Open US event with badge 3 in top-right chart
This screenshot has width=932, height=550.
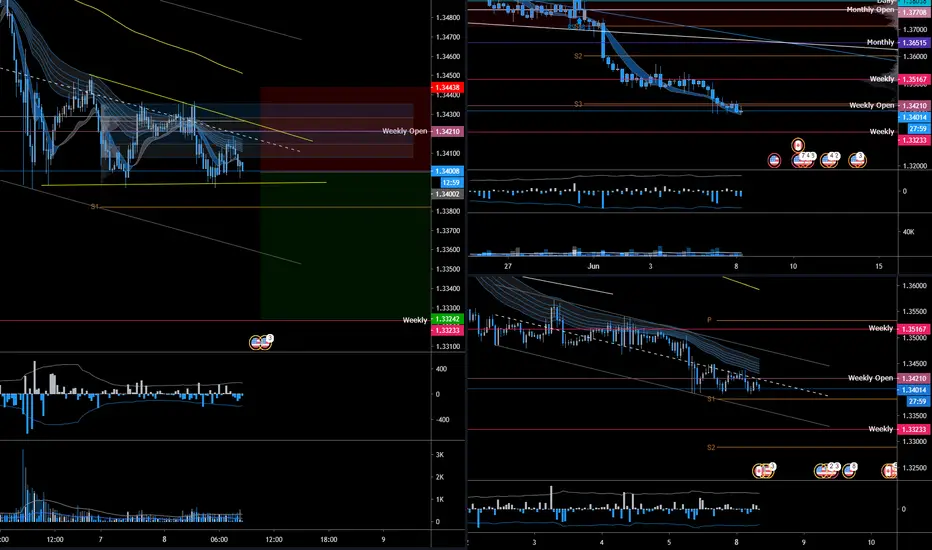[857, 159]
